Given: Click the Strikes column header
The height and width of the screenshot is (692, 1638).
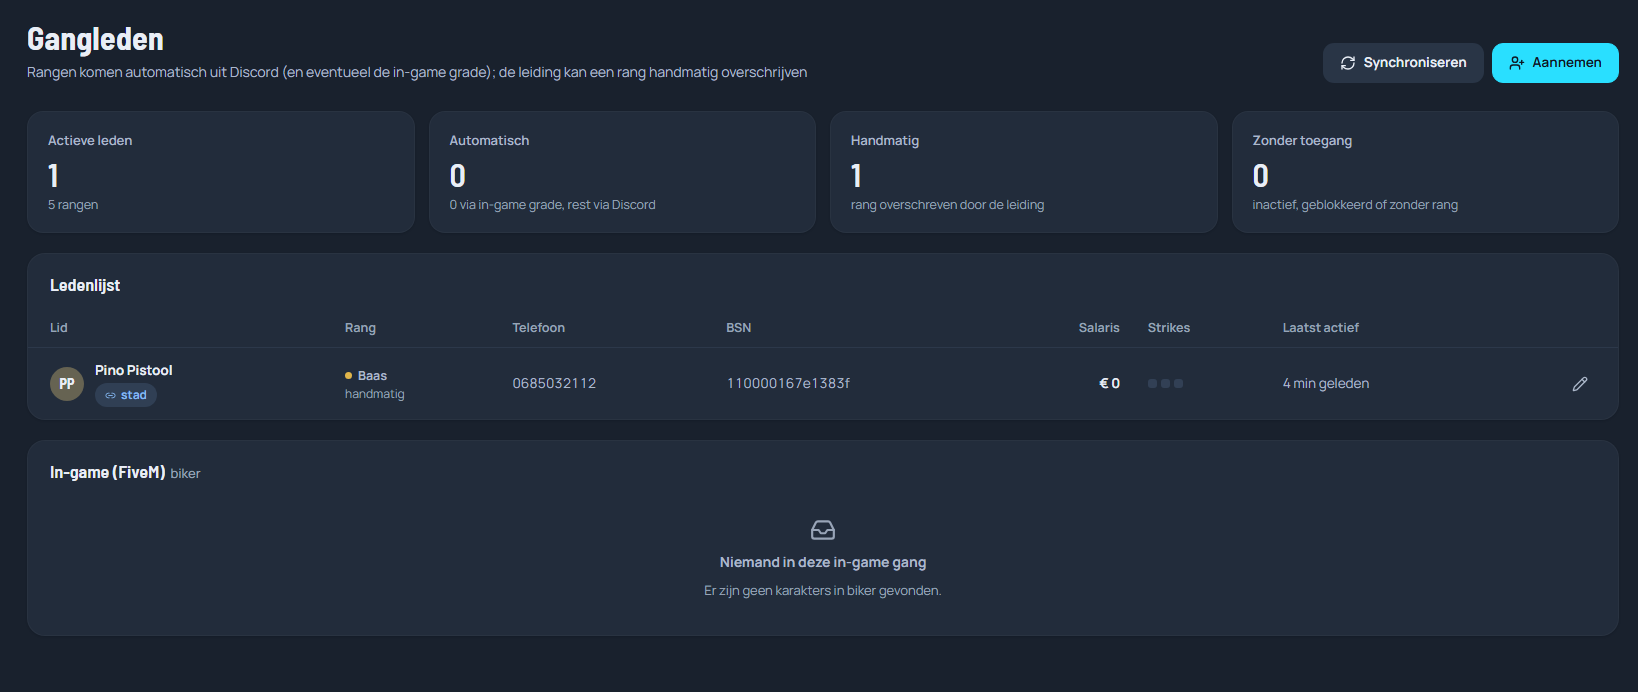Looking at the screenshot, I should 1169,328.
